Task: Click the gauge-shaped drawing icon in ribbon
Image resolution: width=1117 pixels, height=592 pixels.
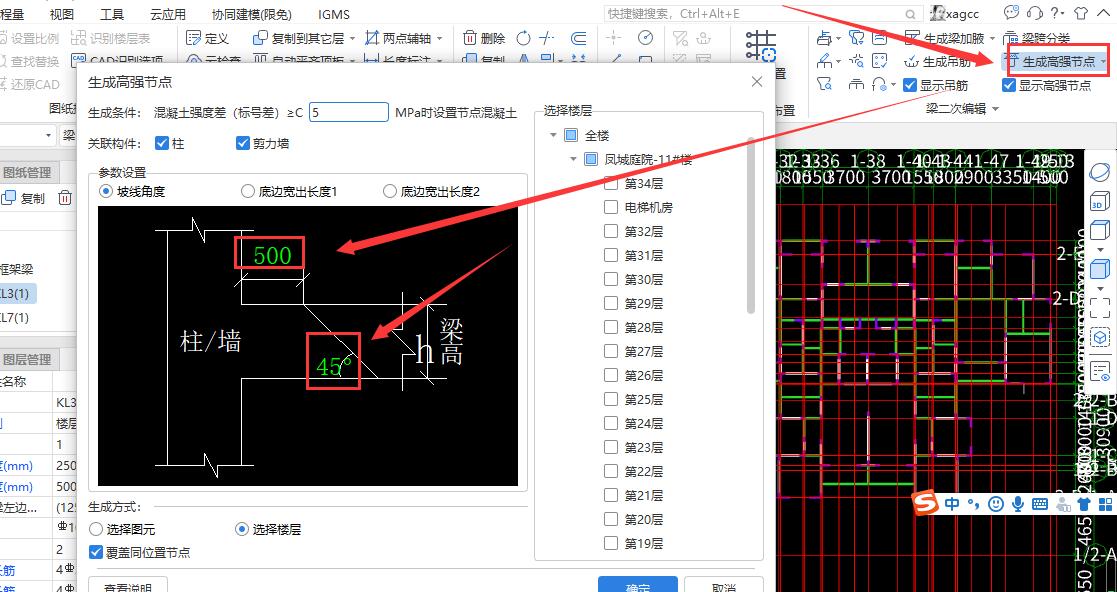Action: (x=645, y=38)
